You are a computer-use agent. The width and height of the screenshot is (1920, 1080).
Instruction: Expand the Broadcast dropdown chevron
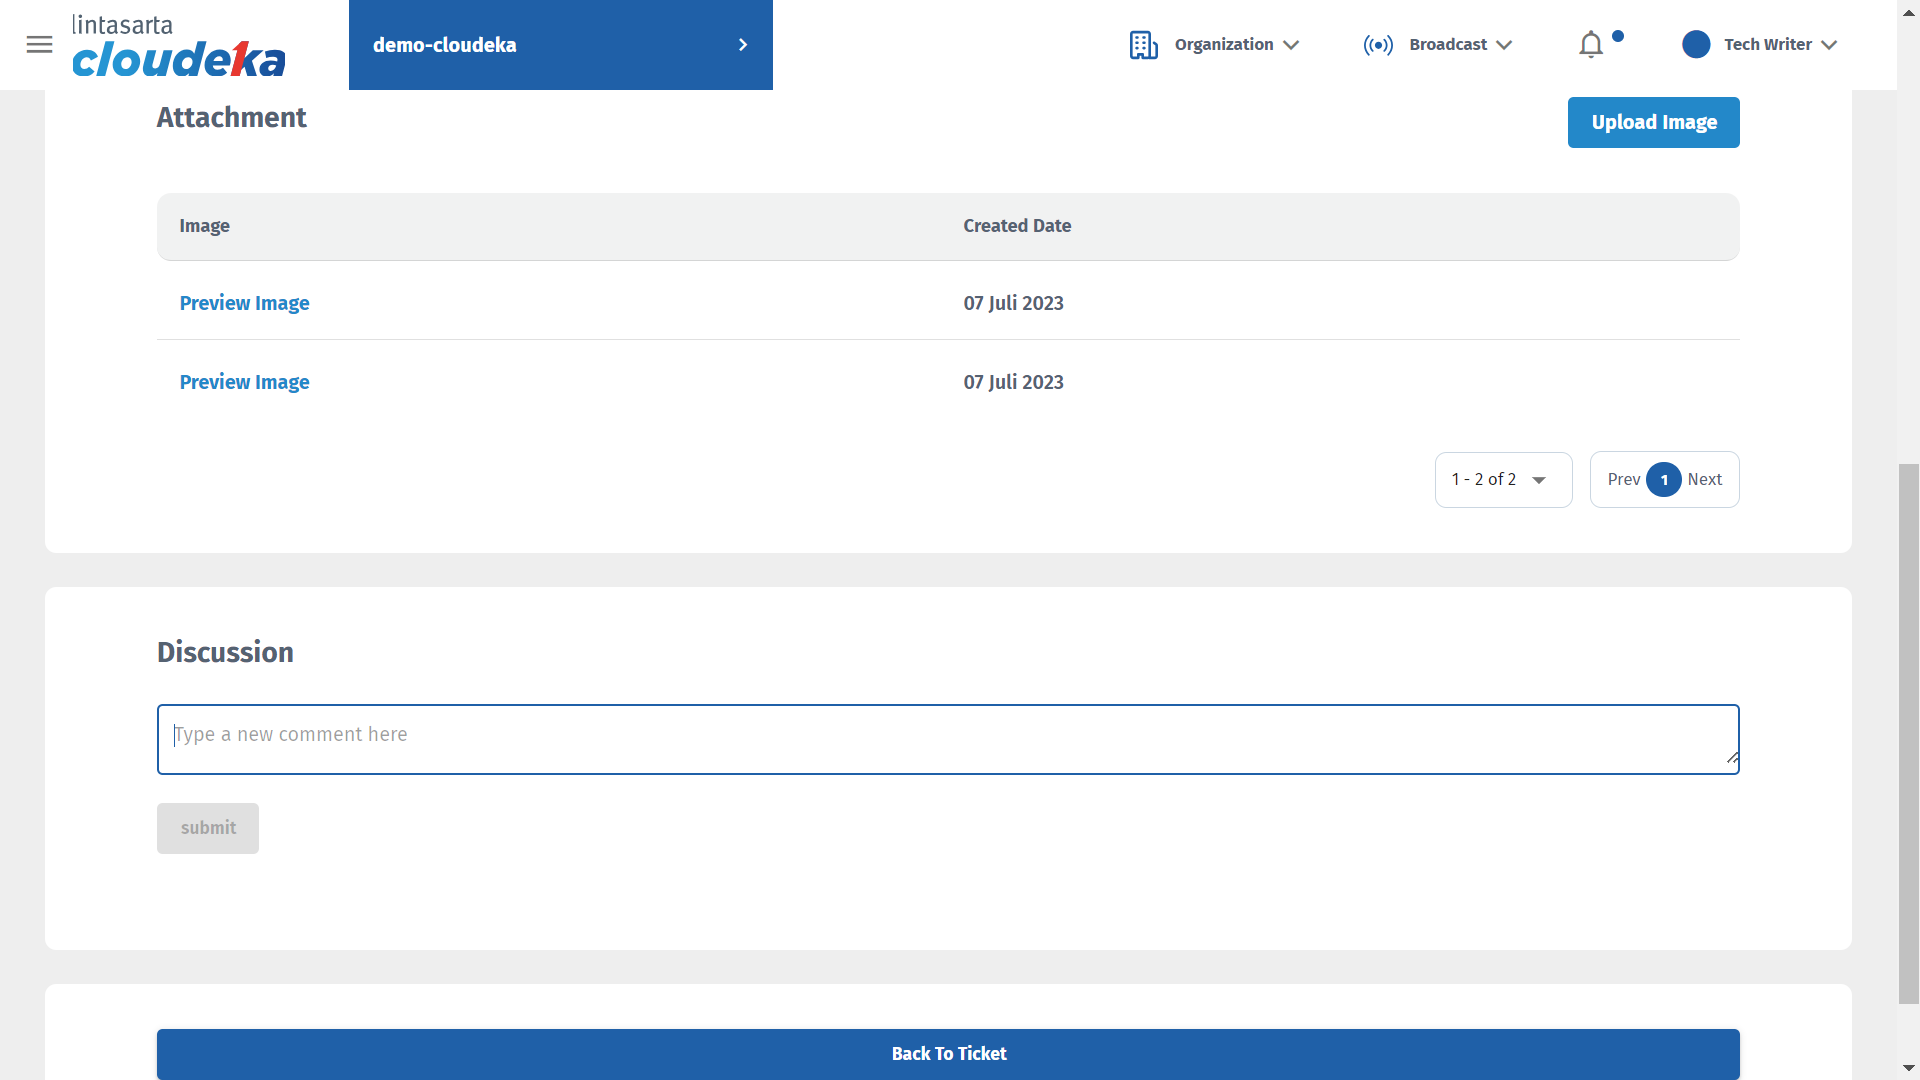coord(1504,45)
